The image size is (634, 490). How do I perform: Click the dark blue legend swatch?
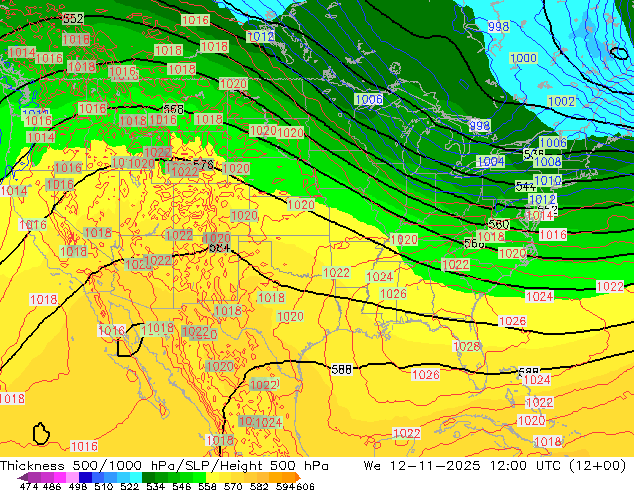click(x=85, y=477)
